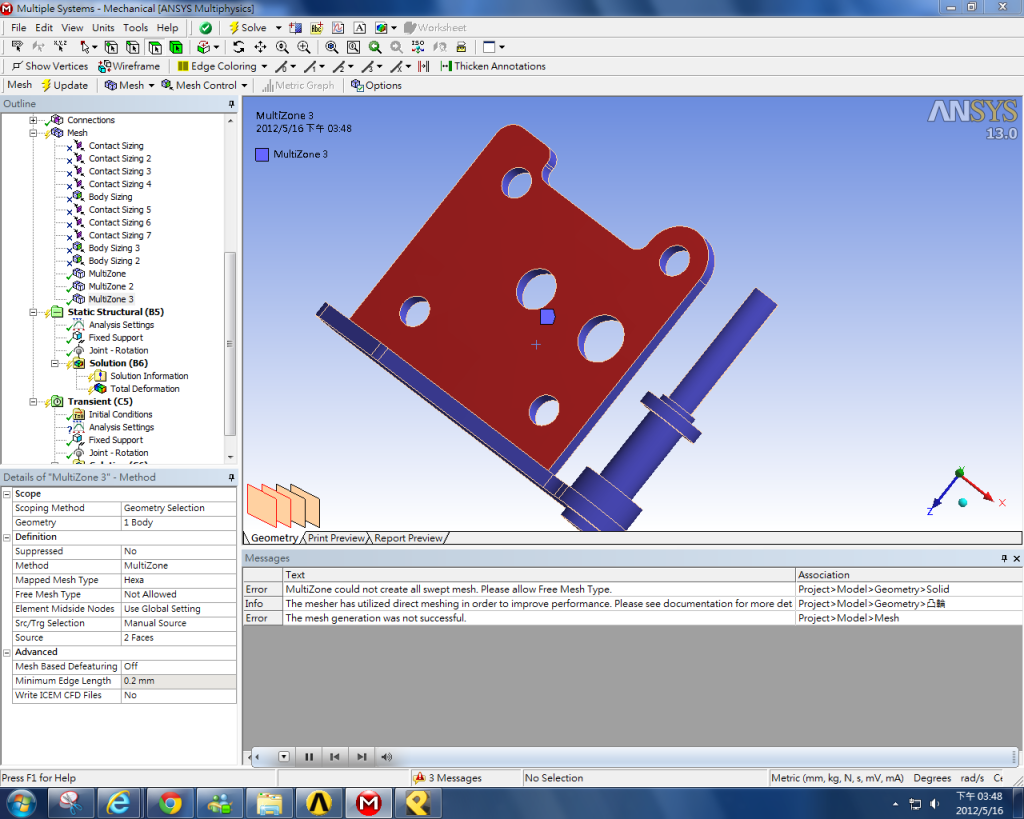Select the Rotate view tool
The height and width of the screenshot is (819, 1024).
(x=238, y=47)
